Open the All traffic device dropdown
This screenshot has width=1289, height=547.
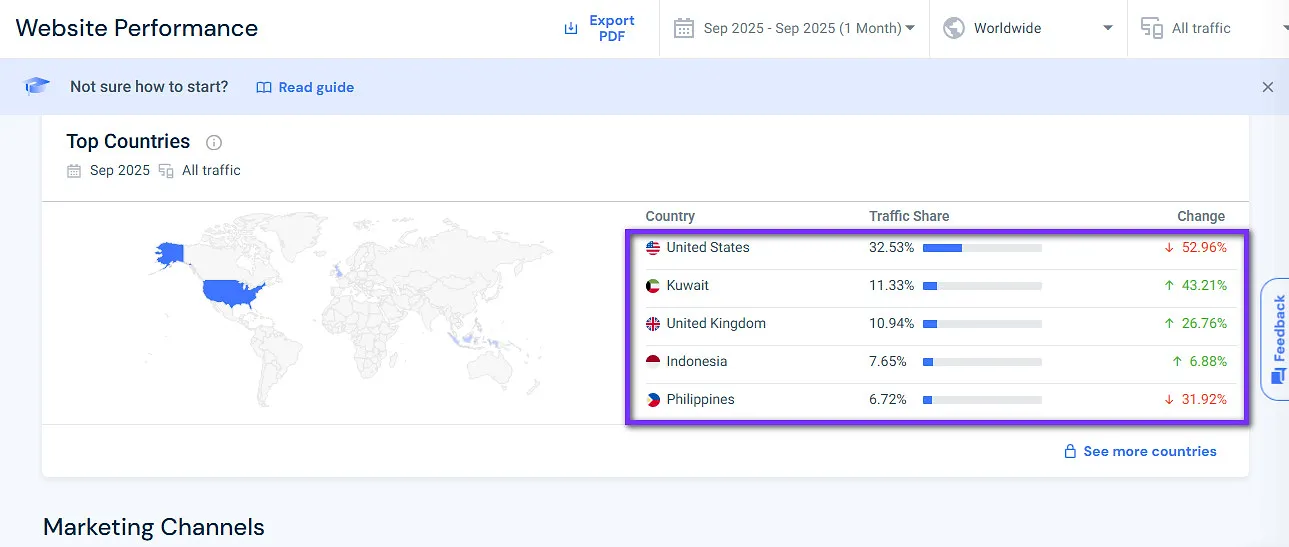point(1212,28)
